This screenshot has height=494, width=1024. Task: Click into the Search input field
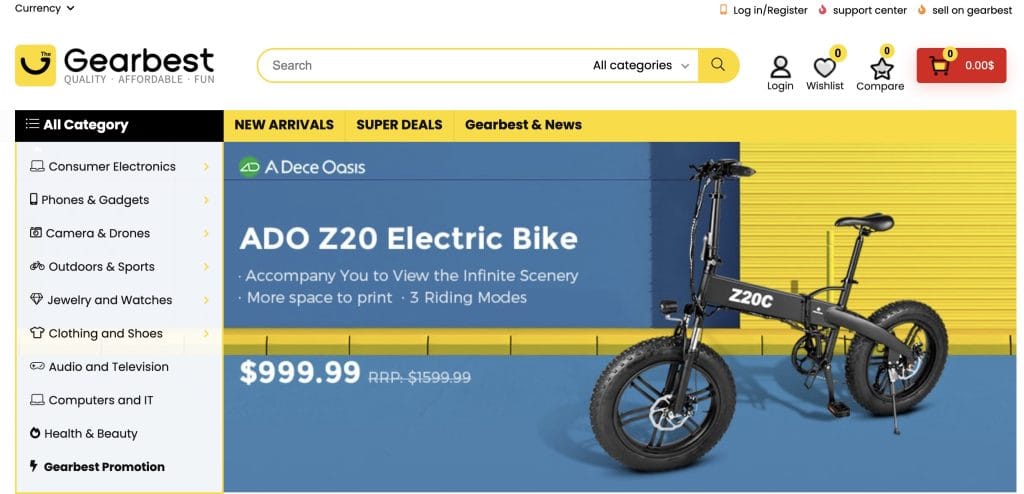tap(420, 65)
